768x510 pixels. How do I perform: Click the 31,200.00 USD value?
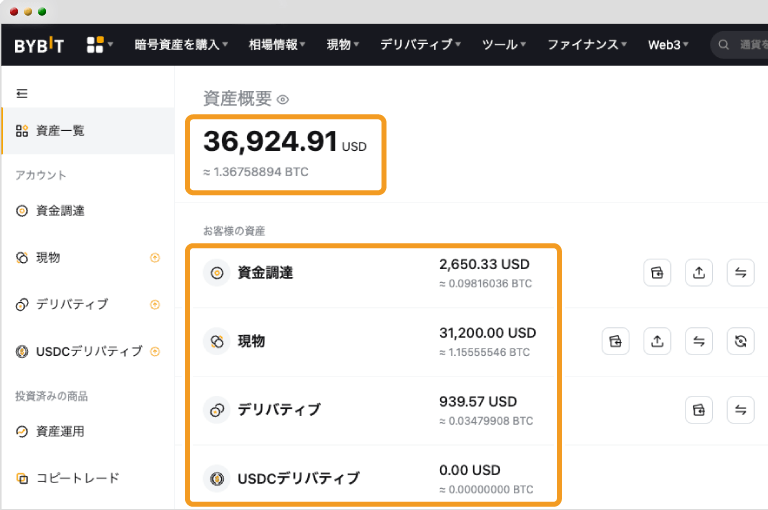coord(487,333)
